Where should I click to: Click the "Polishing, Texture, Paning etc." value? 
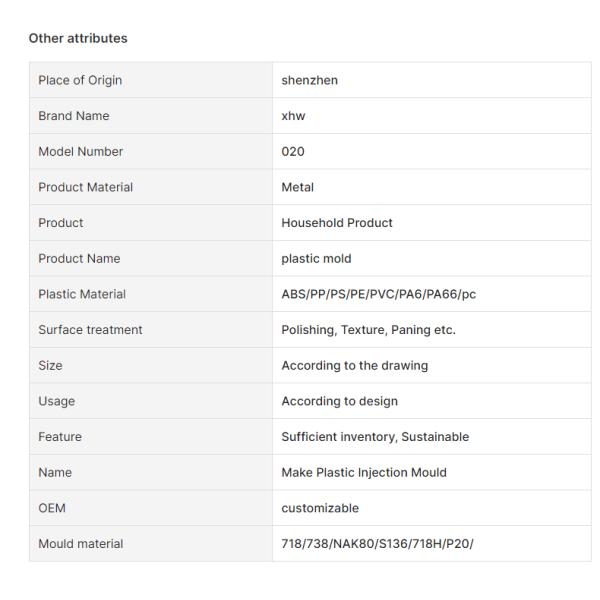pos(368,329)
